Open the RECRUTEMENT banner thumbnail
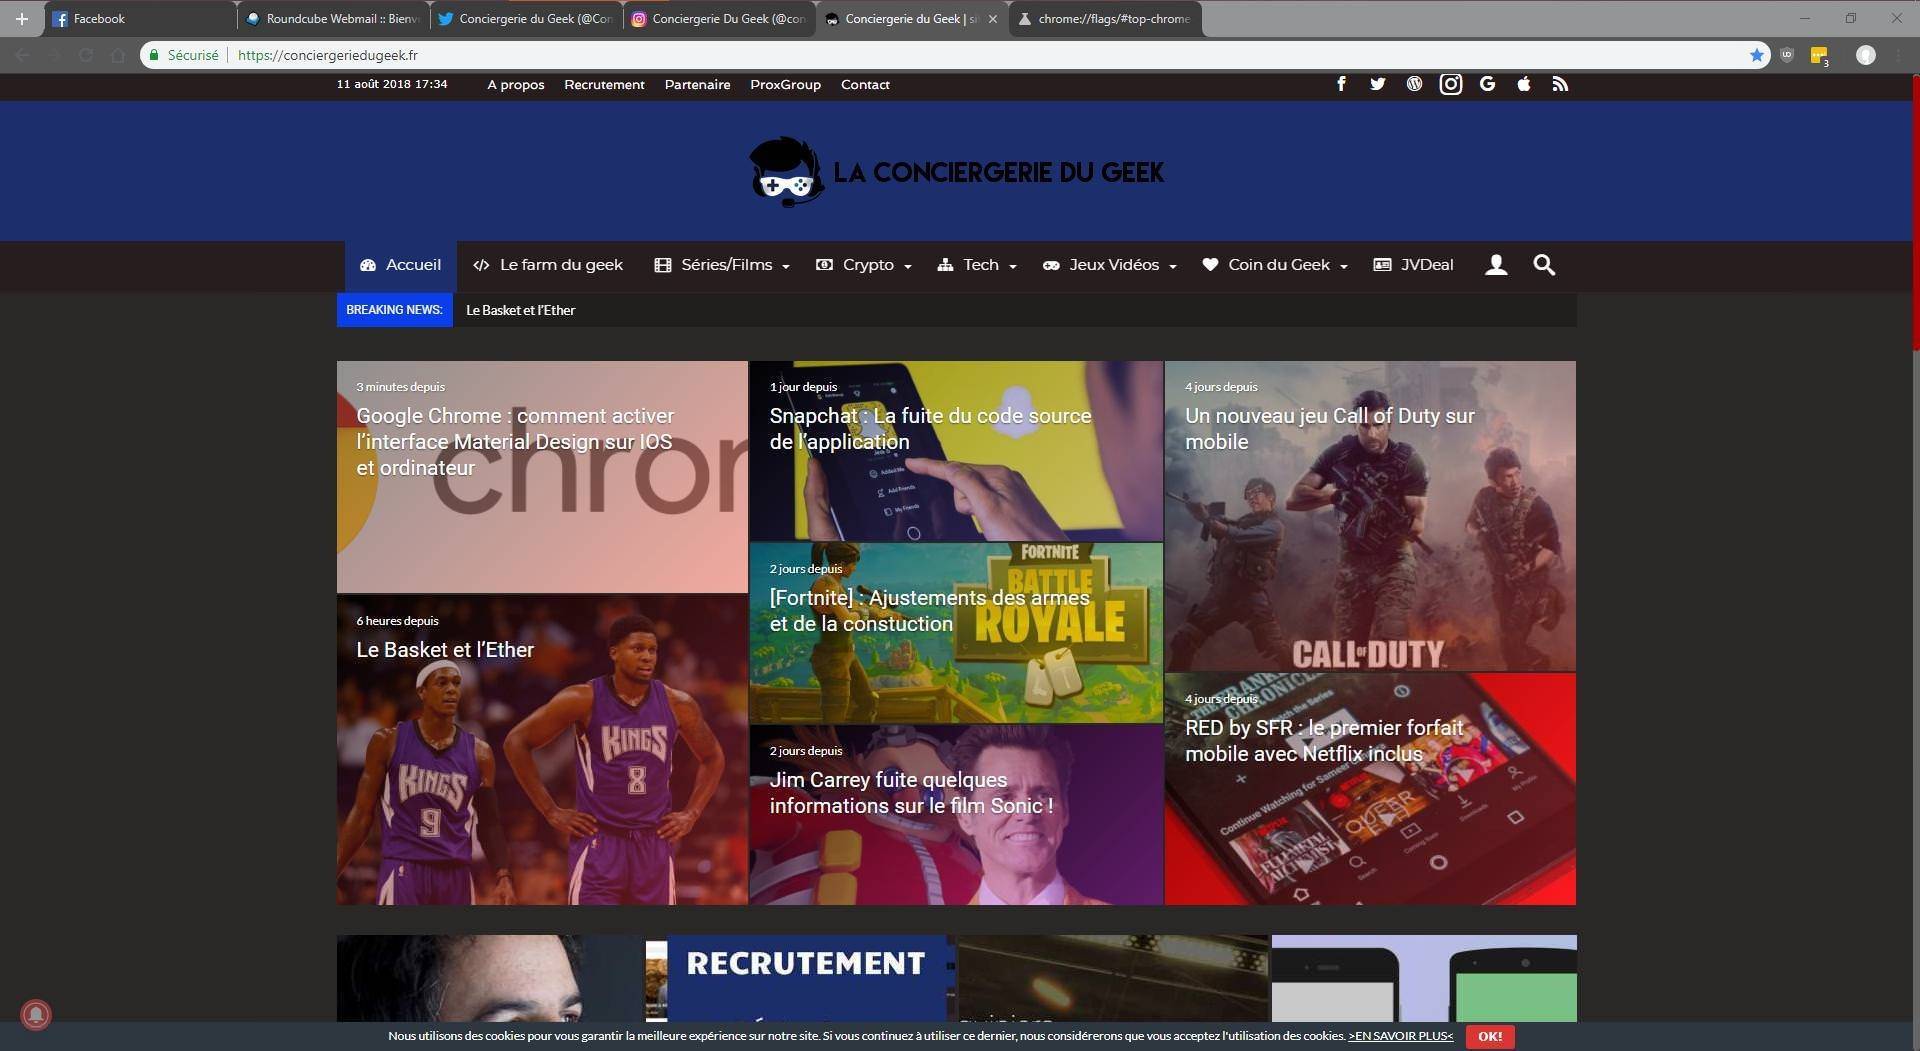This screenshot has height=1051, width=1920. 802,978
